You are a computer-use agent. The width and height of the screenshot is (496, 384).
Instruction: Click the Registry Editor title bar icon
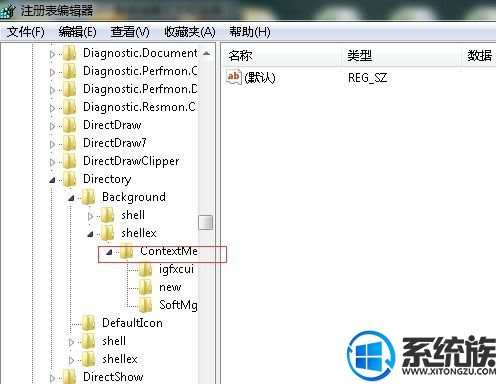pyautogui.click(x=7, y=11)
